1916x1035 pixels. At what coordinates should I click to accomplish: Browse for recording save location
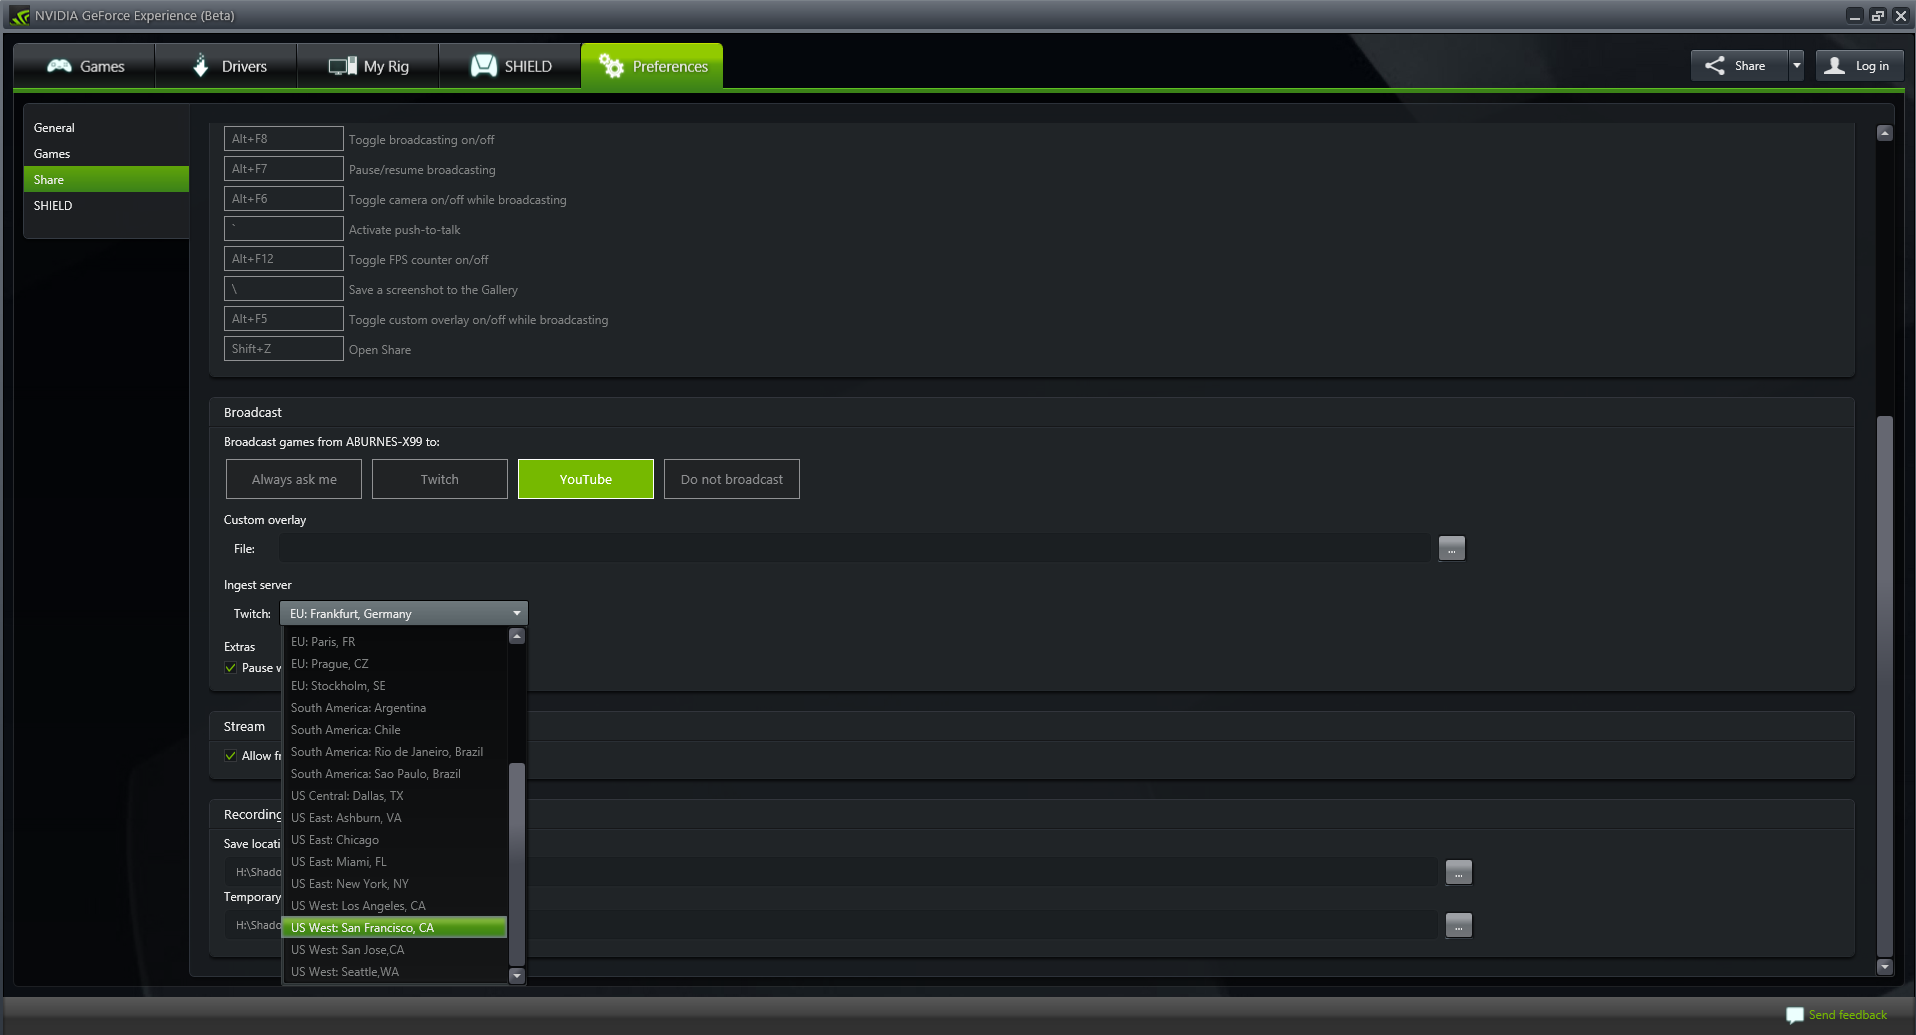click(1459, 872)
